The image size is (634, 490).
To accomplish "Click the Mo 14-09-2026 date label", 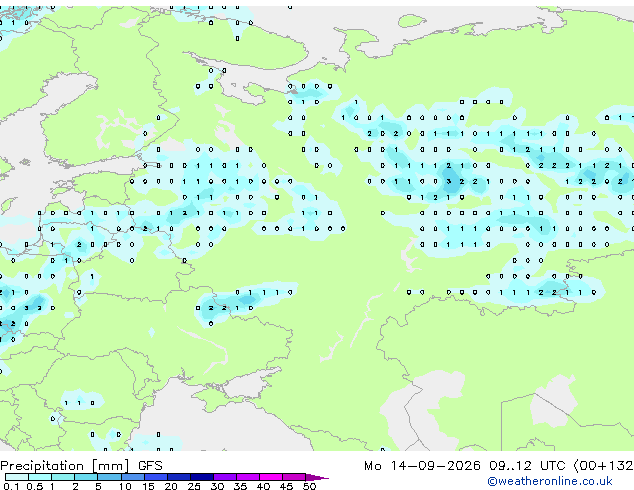I will (422, 466).
